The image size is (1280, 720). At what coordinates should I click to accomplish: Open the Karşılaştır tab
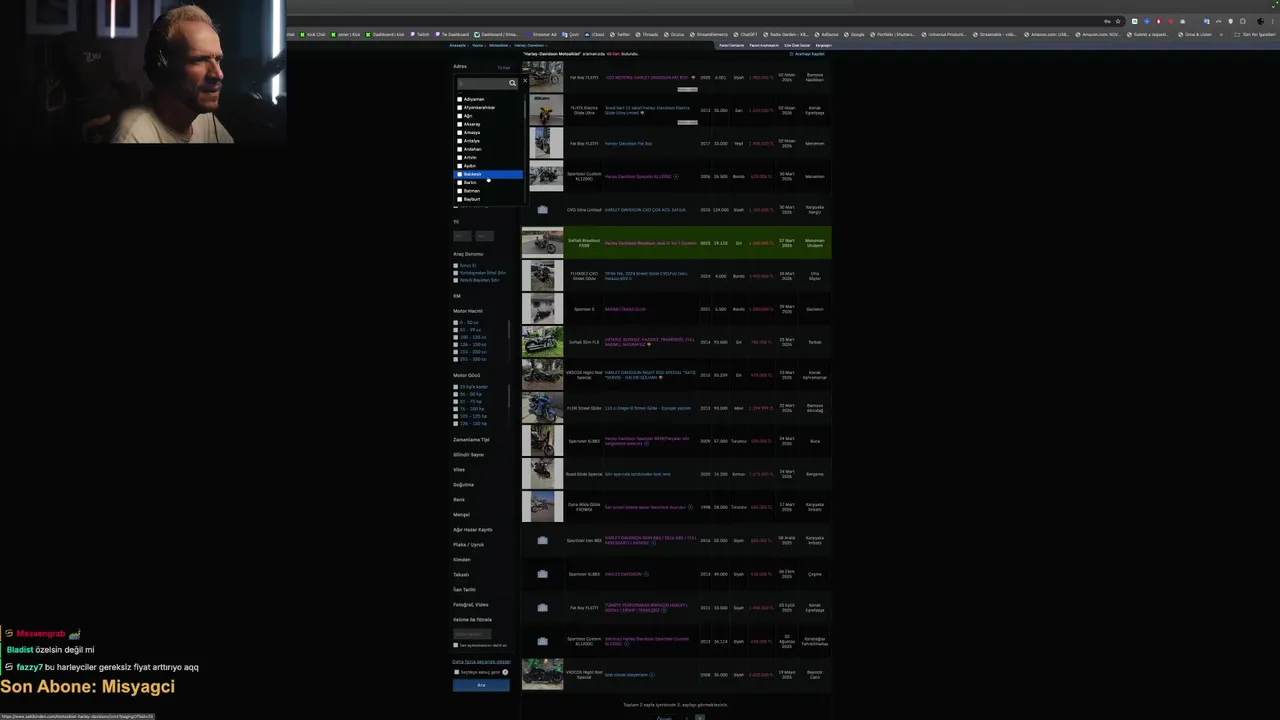[823, 45]
